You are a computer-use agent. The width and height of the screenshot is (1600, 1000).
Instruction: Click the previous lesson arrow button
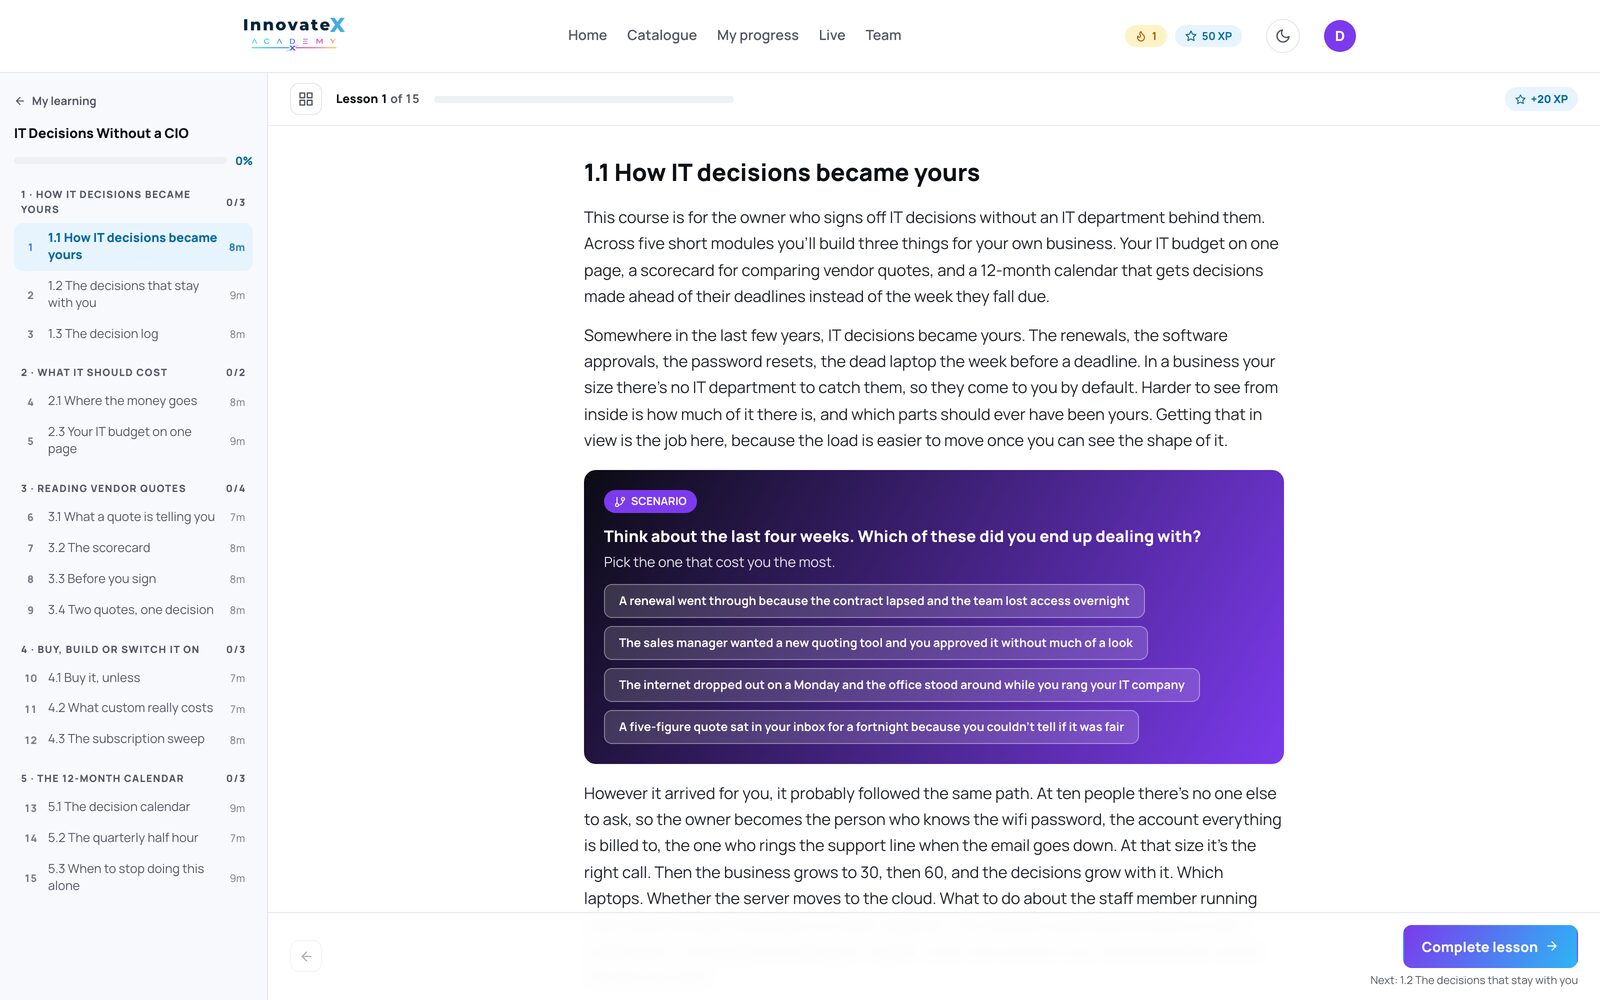tap(306, 956)
